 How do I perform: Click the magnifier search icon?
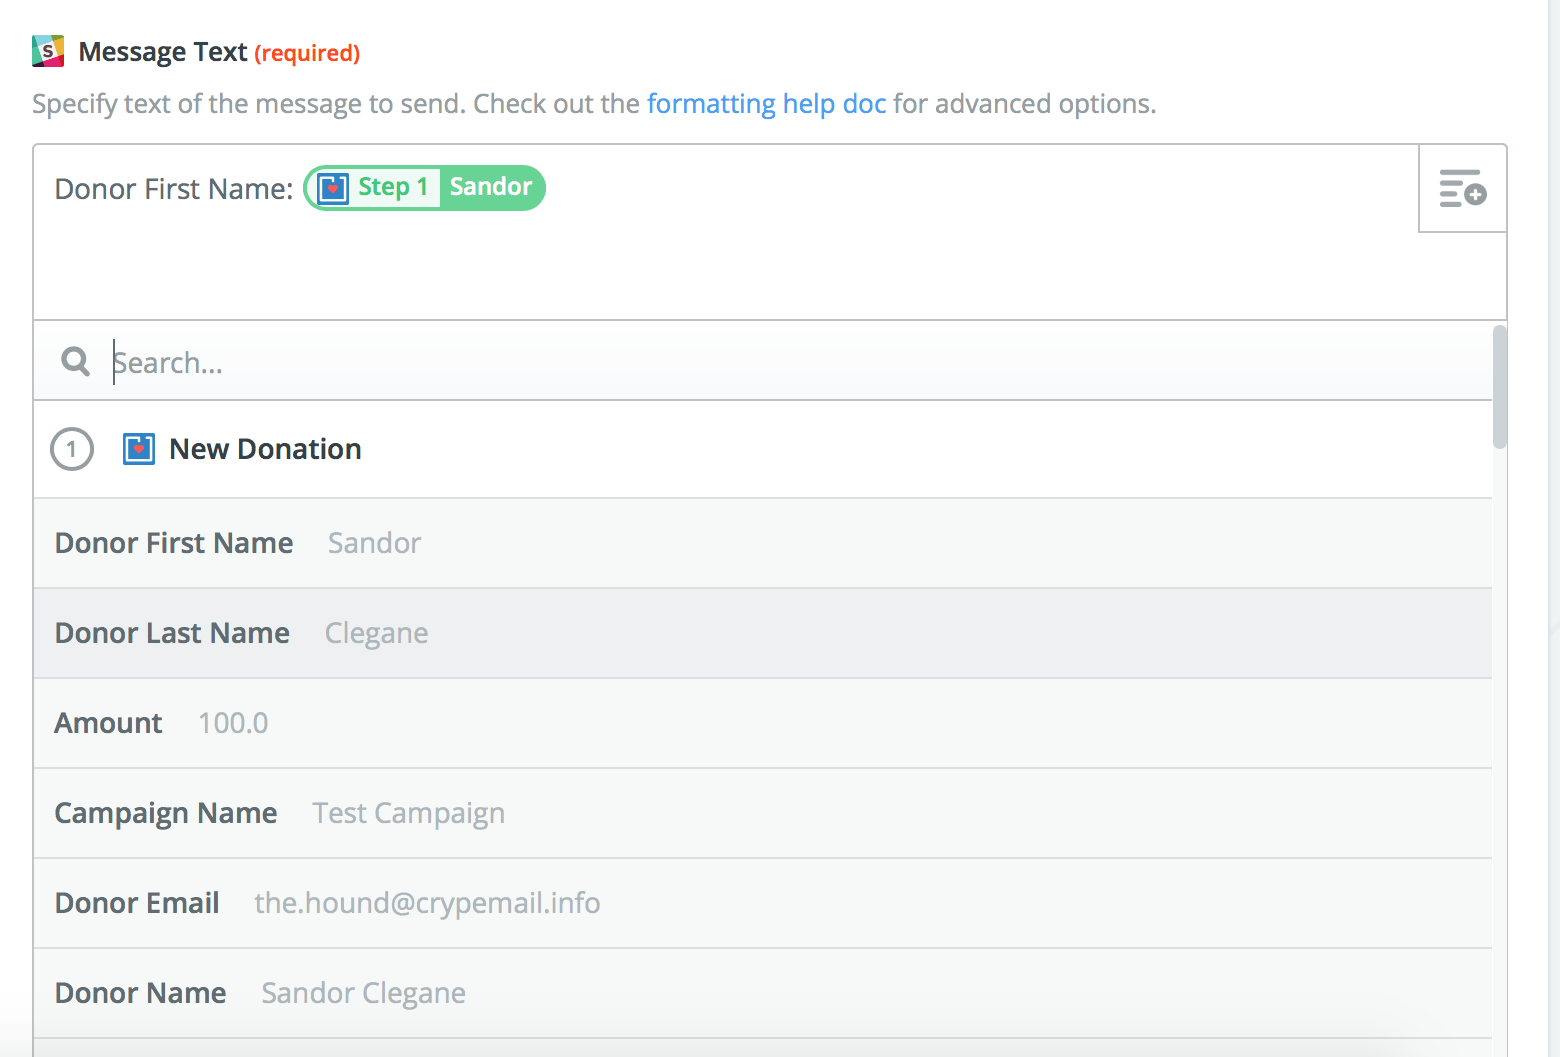(x=76, y=361)
